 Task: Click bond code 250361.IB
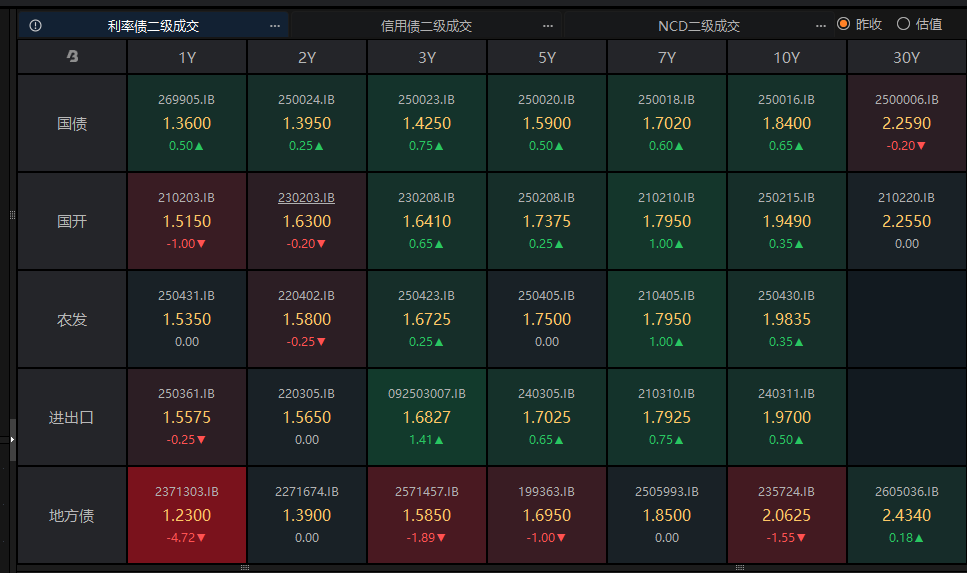(x=186, y=394)
